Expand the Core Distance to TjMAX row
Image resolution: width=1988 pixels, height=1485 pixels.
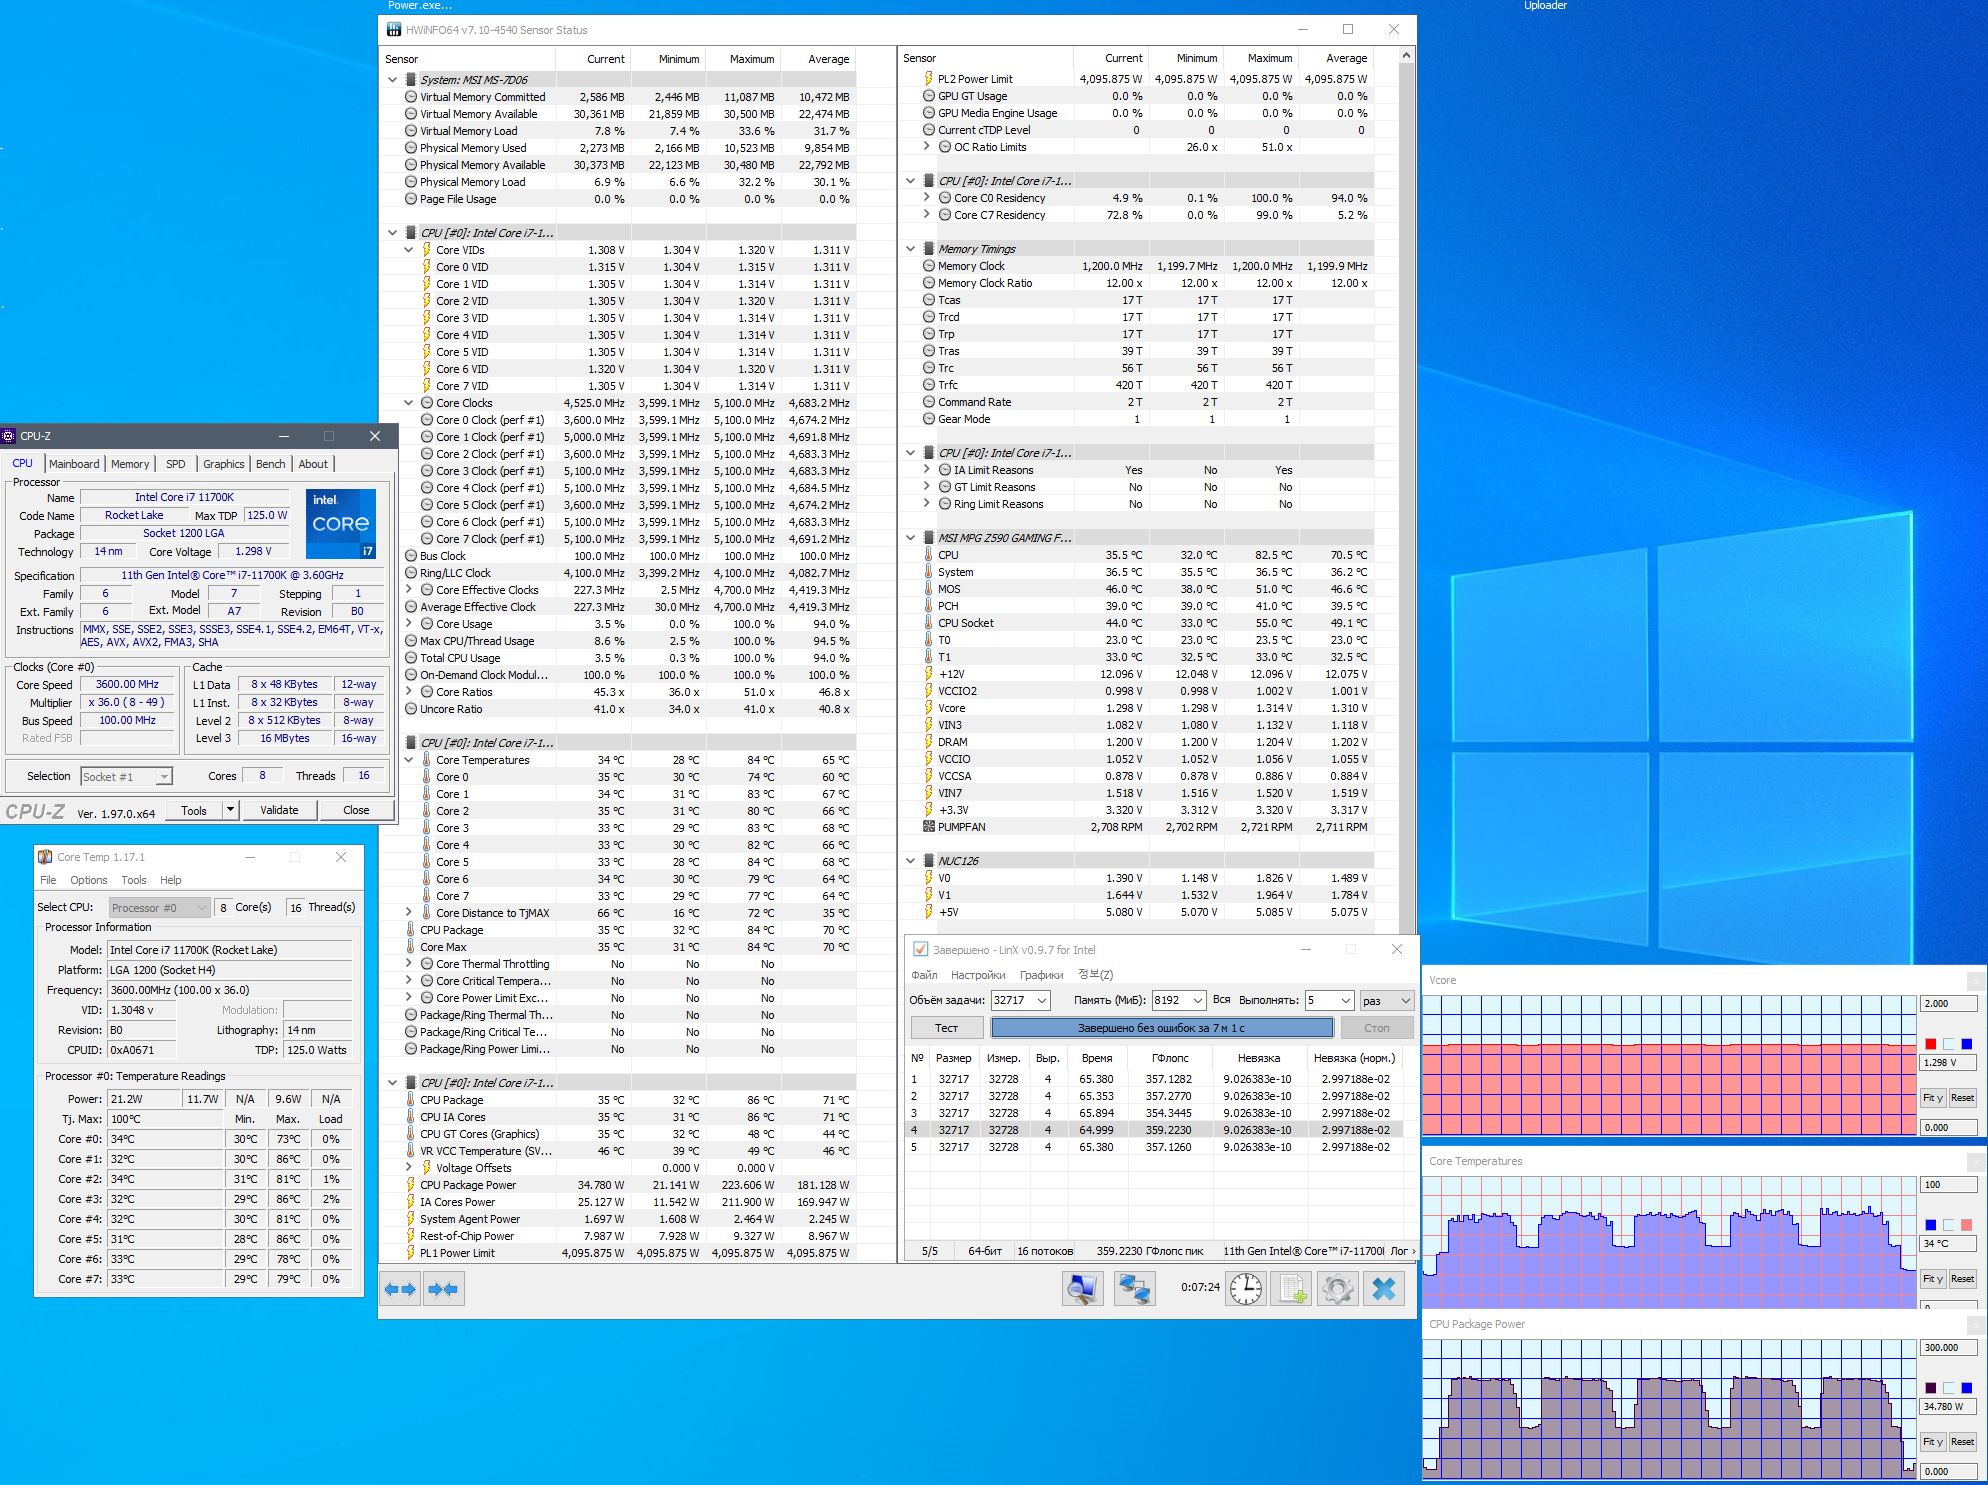(409, 913)
